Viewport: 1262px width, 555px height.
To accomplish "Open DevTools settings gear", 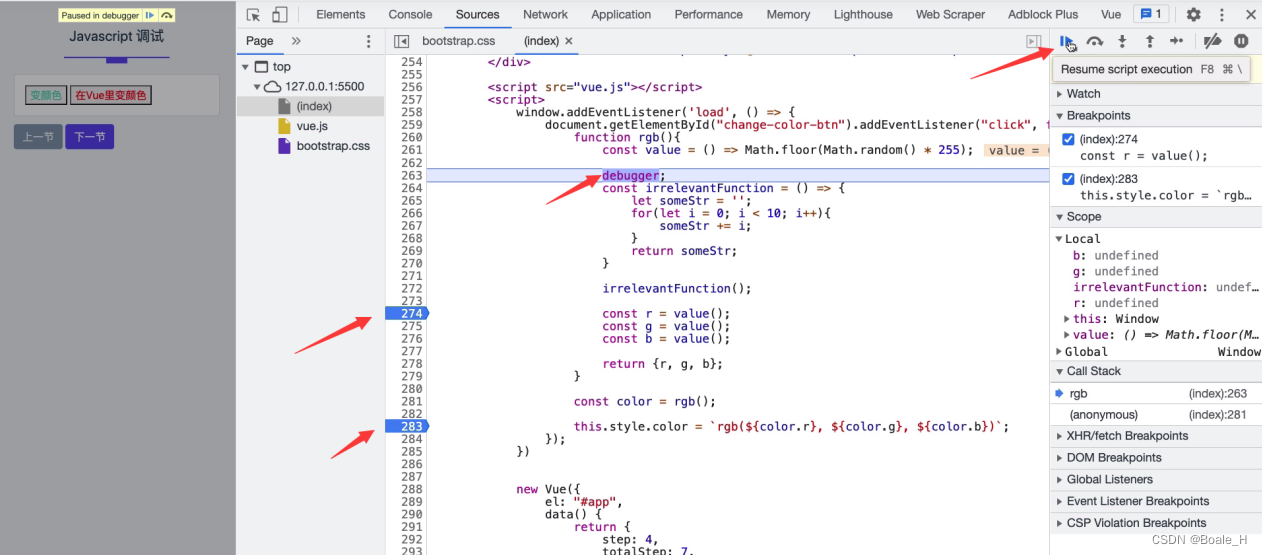I will [x=1193, y=14].
